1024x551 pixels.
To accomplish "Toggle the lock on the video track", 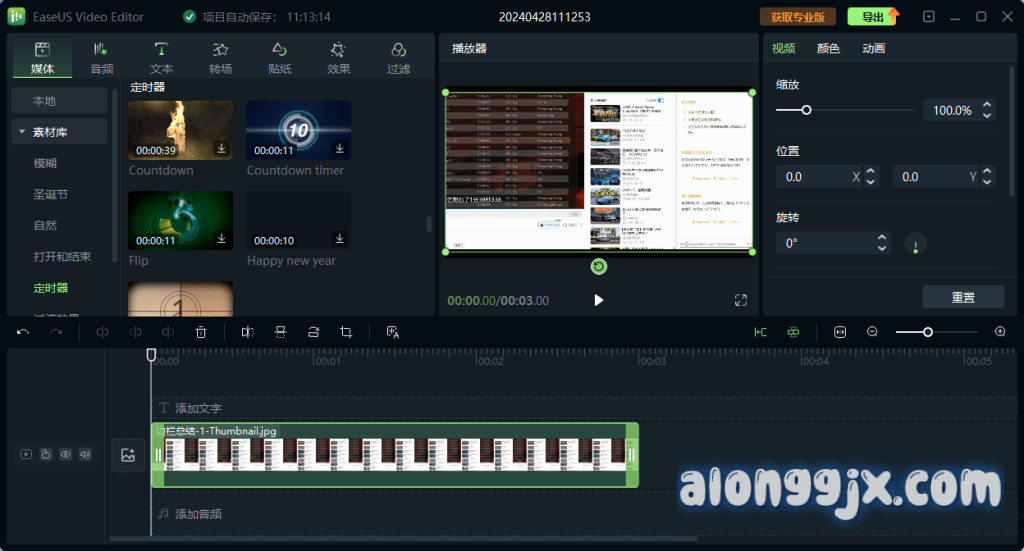I will [46, 454].
